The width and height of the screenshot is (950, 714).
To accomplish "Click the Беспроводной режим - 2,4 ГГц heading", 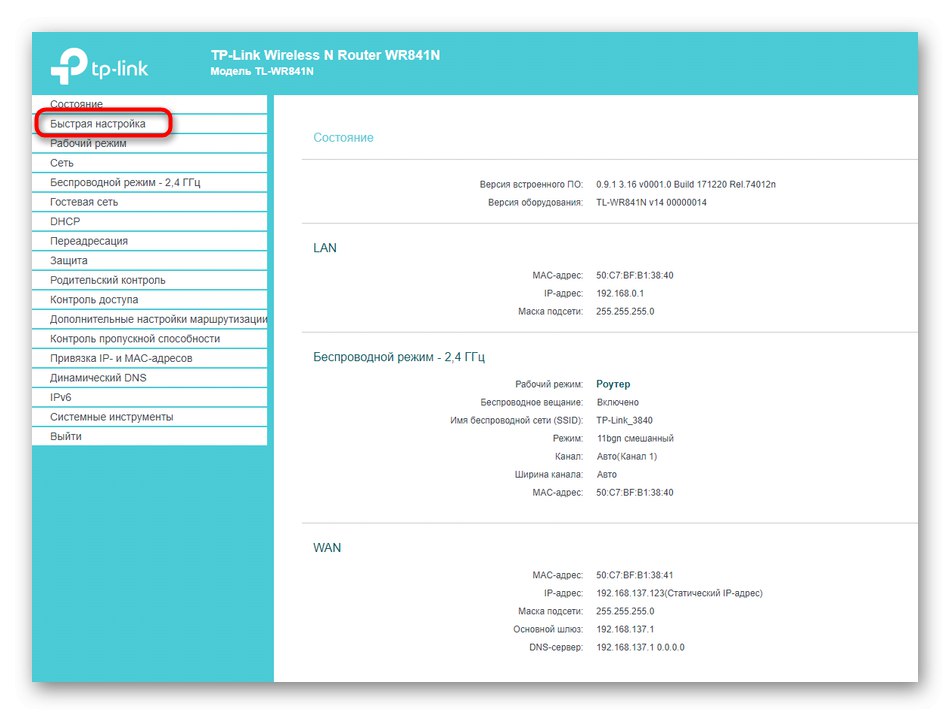I will 399,357.
